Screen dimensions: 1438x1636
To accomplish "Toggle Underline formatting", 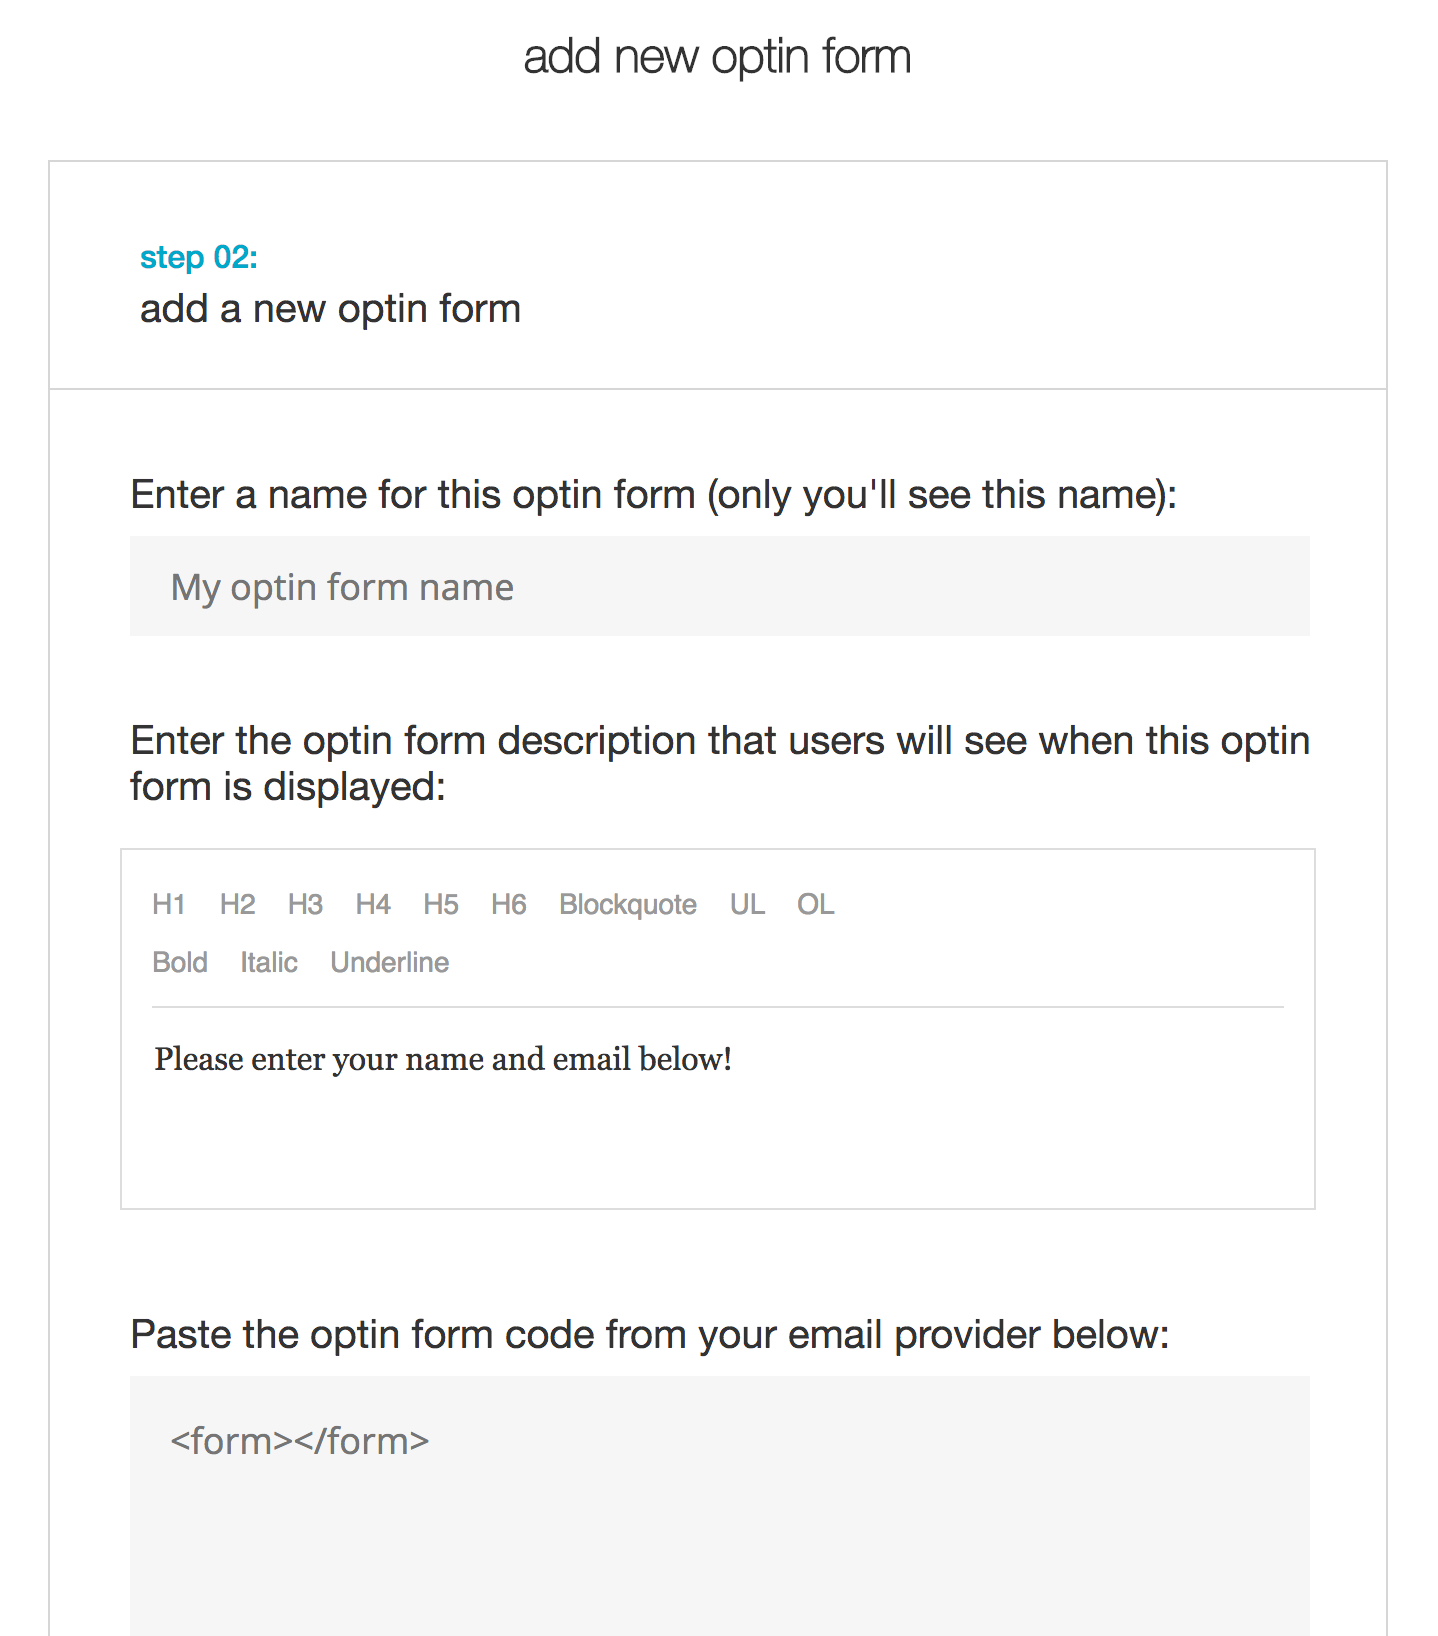I will (390, 962).
